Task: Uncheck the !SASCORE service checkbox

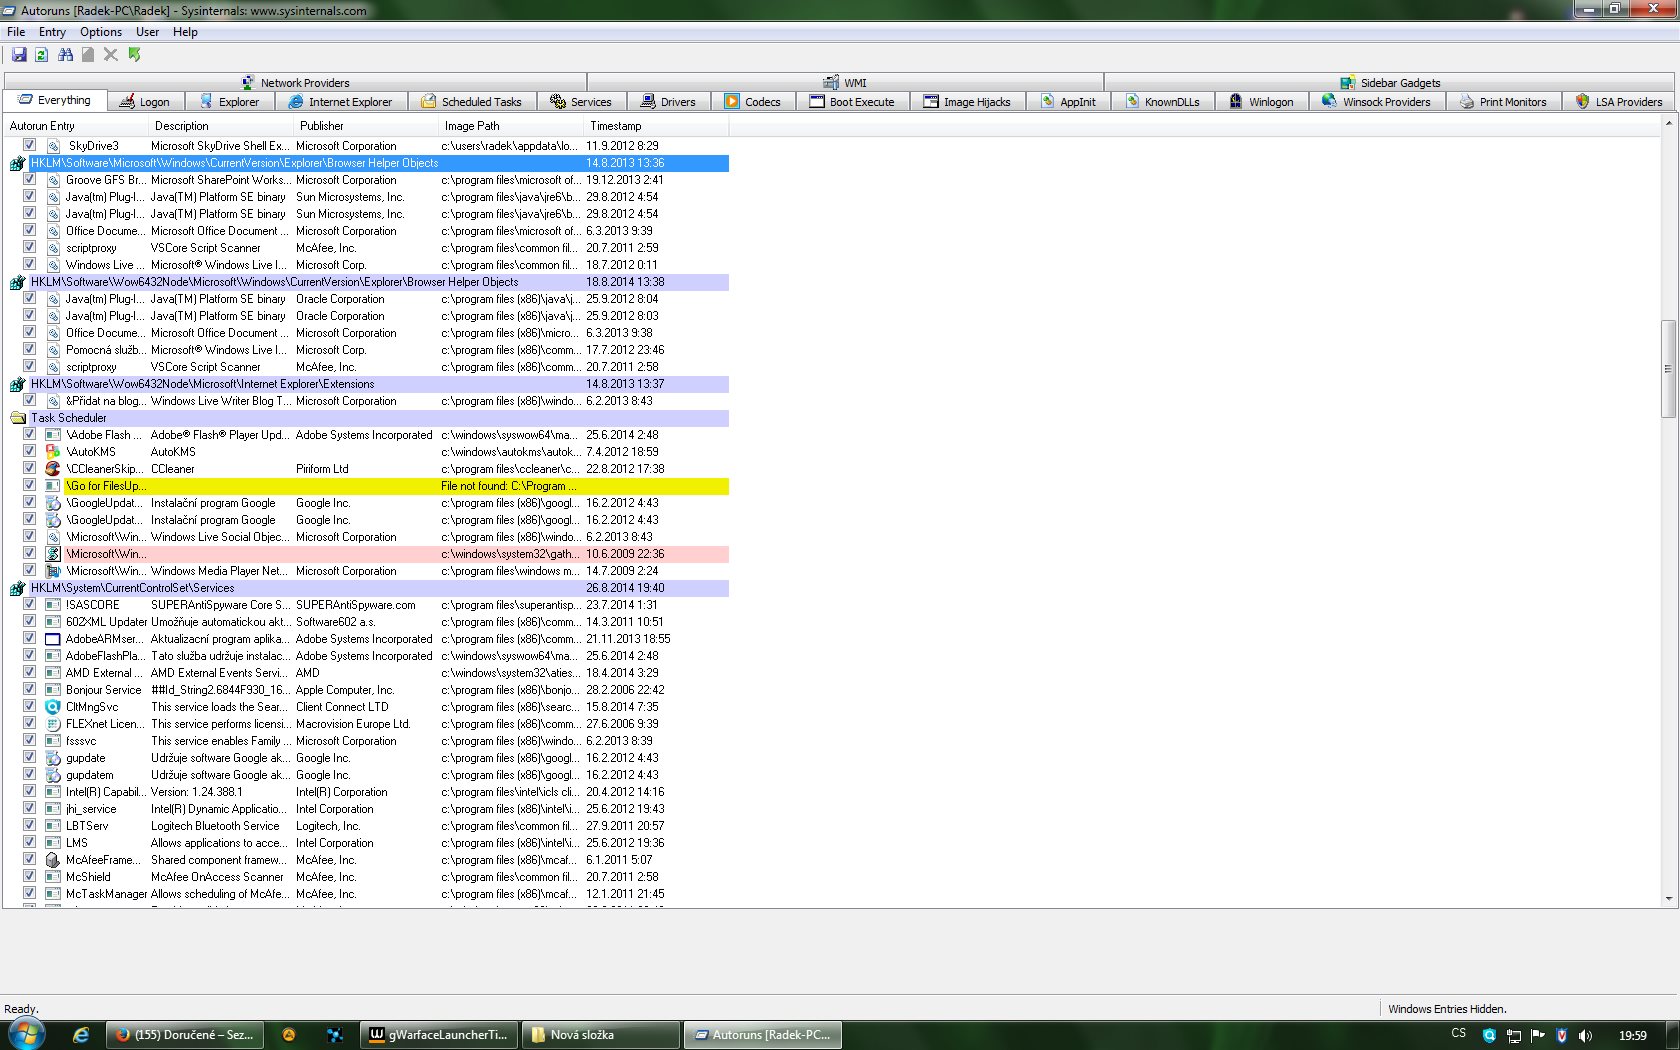Action: [x=30, y=605]
